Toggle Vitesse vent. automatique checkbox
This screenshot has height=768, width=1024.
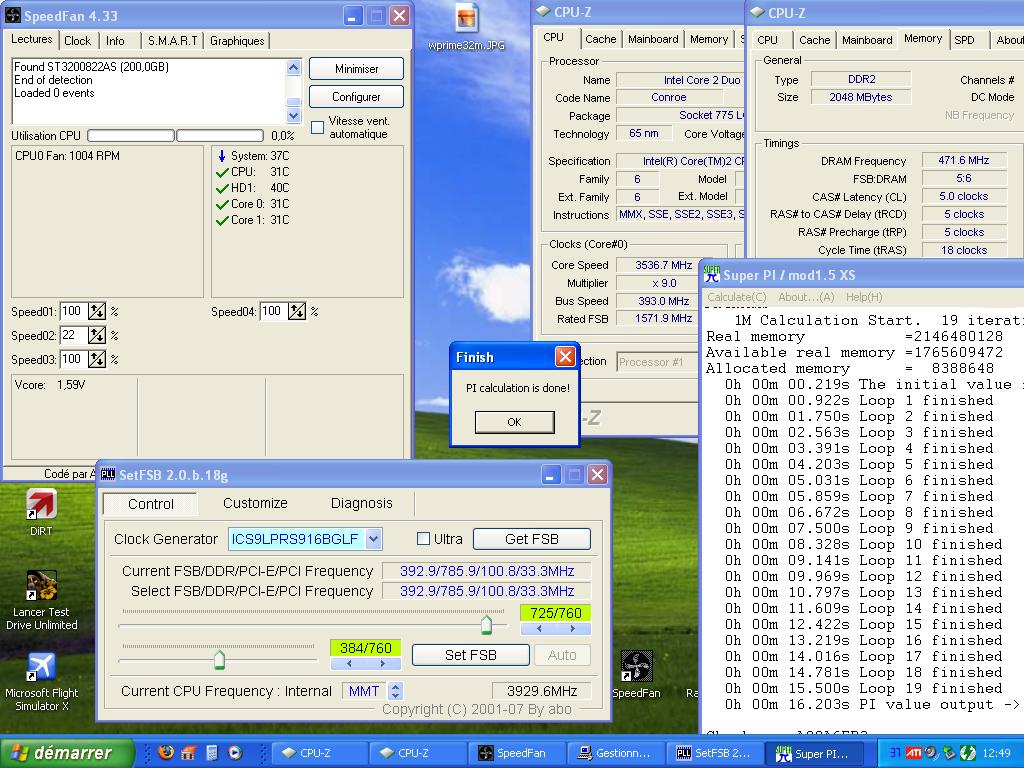[317, 127]
